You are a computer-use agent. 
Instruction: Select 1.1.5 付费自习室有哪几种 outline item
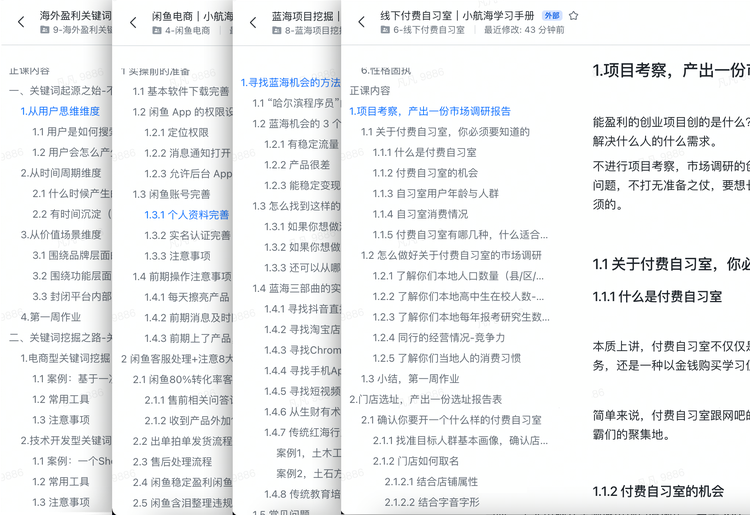point(460,235)
